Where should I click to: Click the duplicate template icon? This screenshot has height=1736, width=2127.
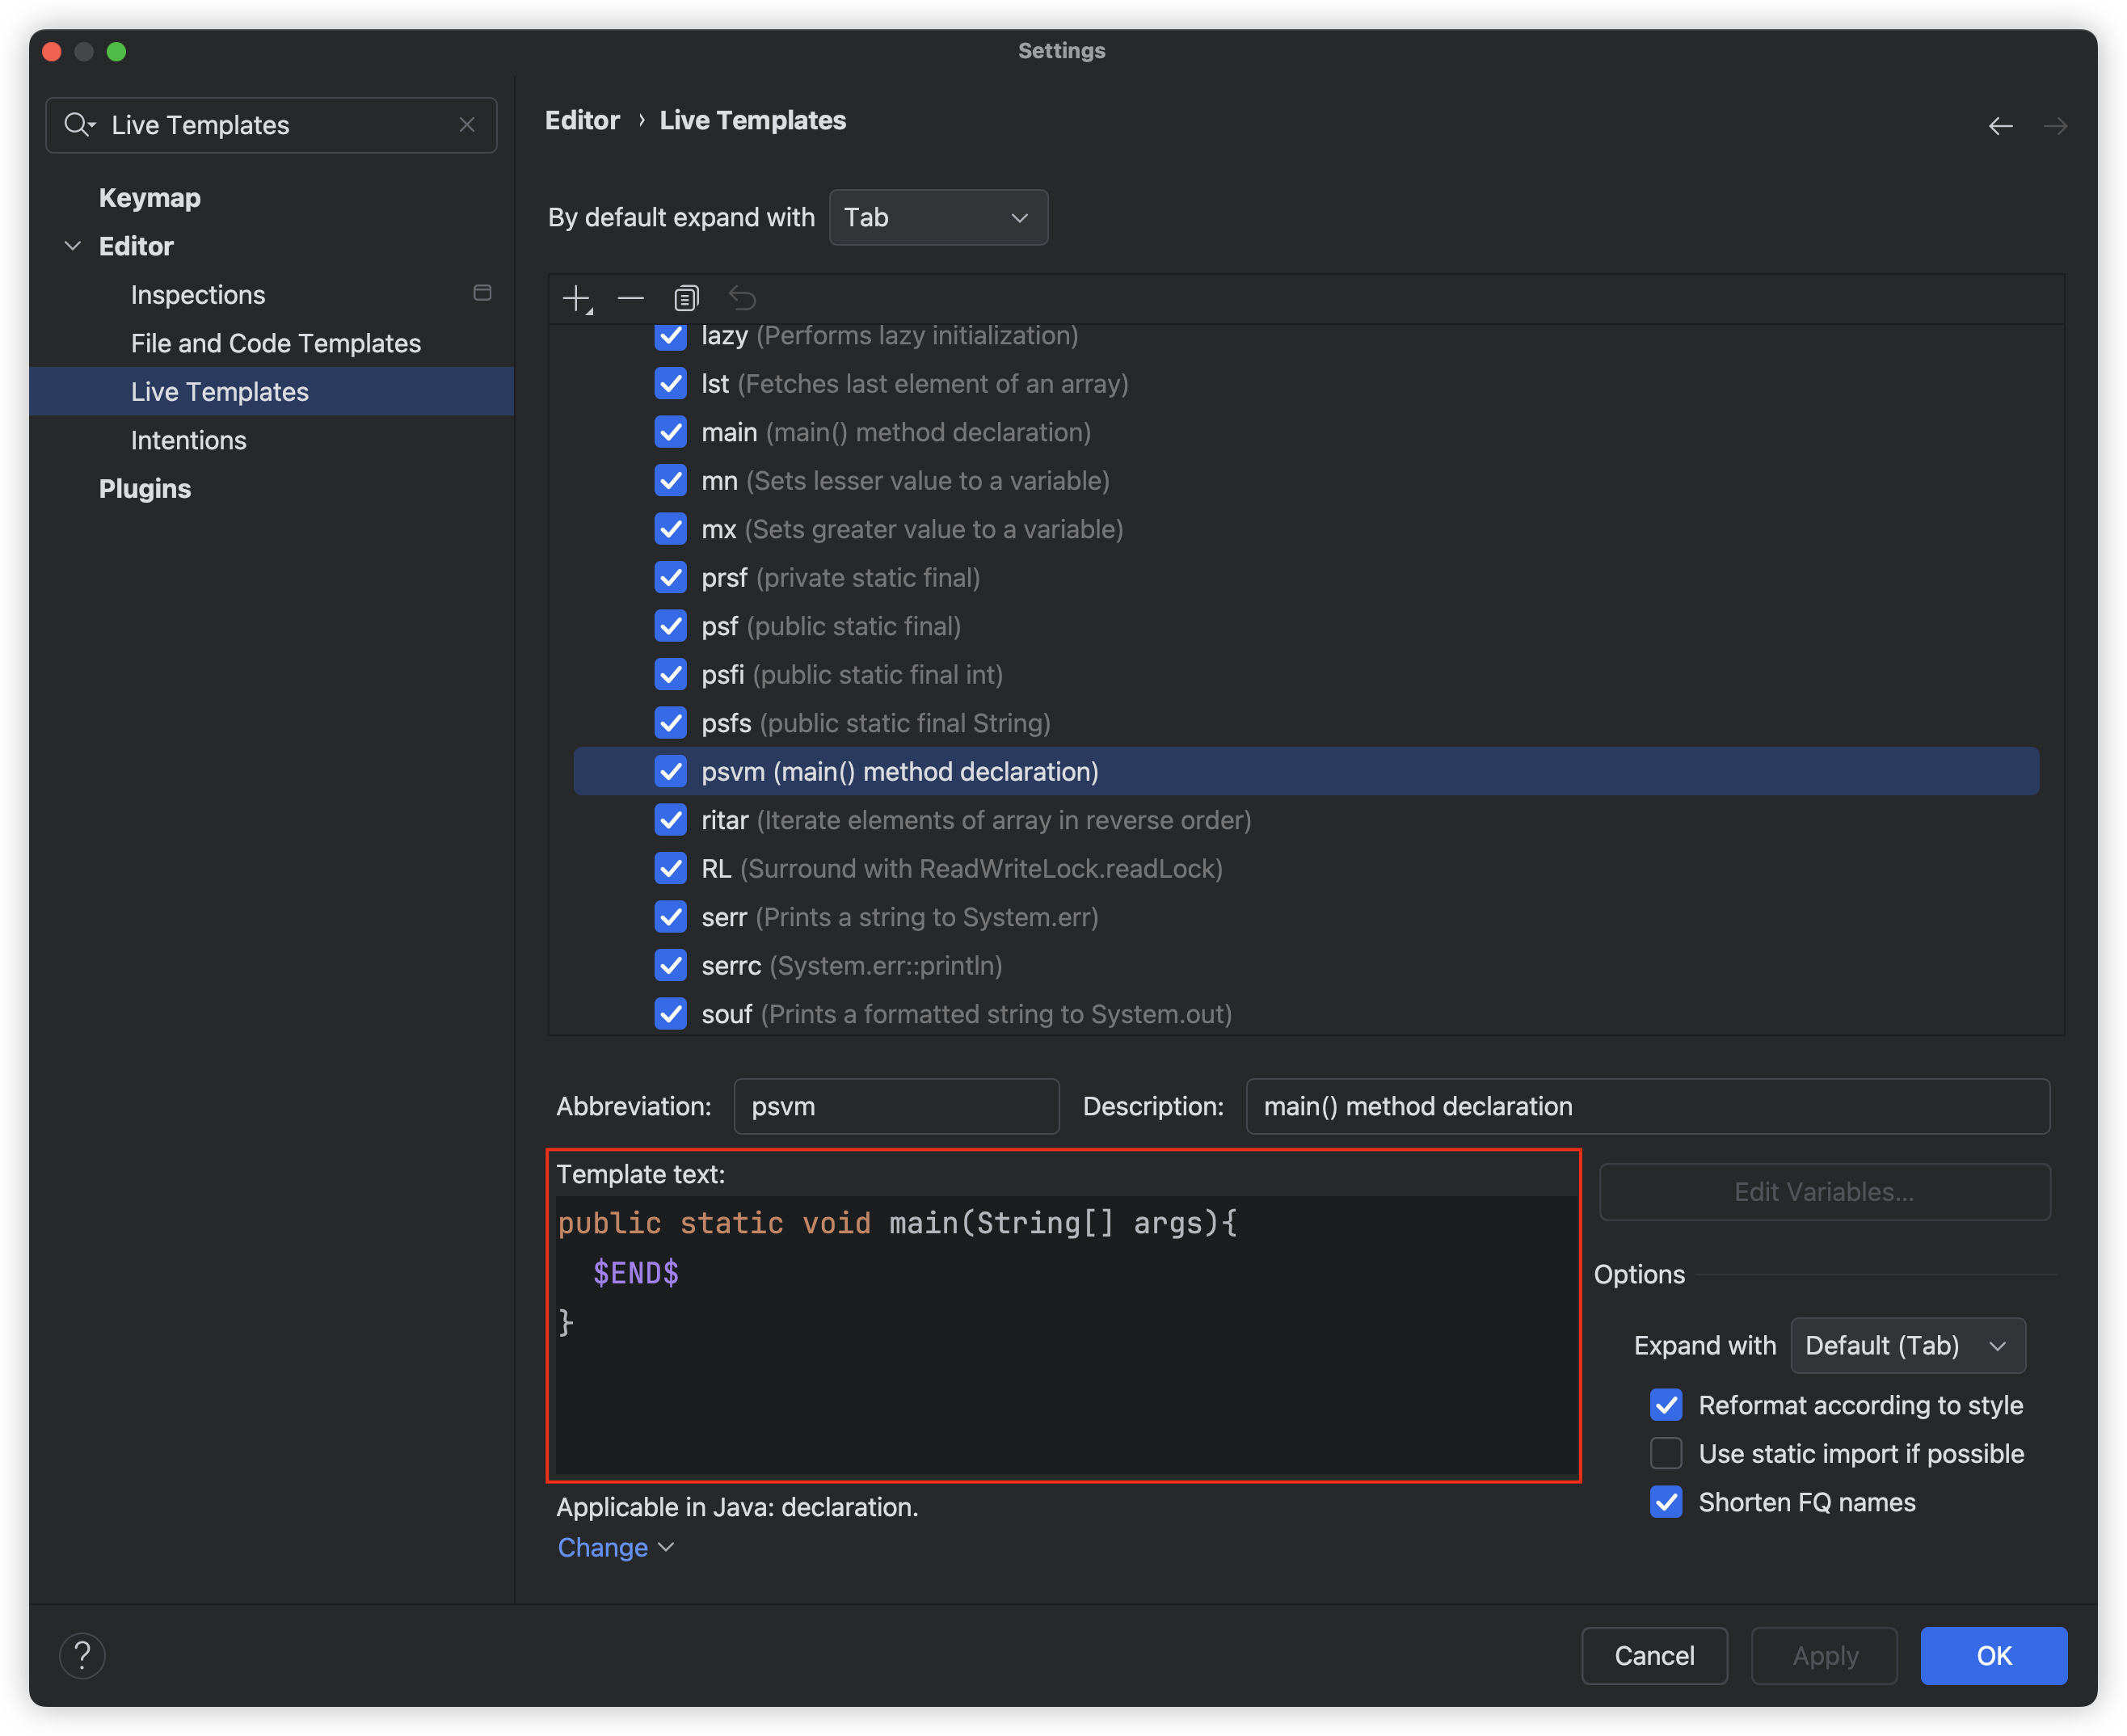686,298
